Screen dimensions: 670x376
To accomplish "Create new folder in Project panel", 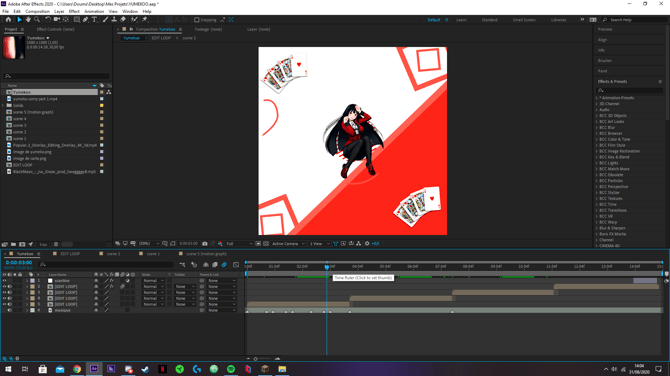I will (x=14, y=244).
